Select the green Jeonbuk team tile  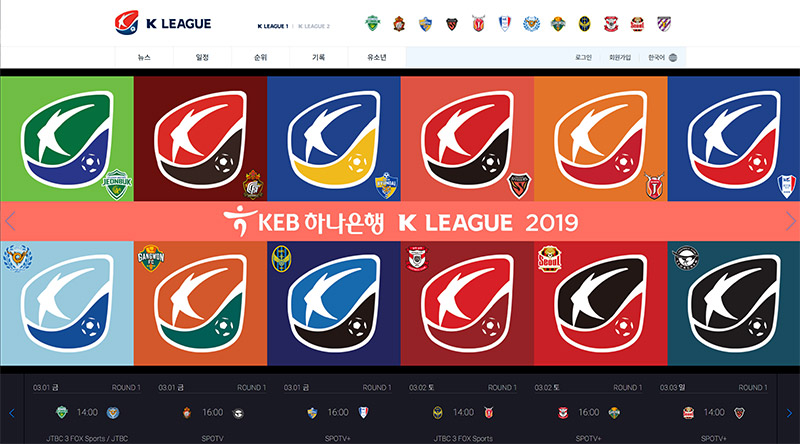click(67, 139)
